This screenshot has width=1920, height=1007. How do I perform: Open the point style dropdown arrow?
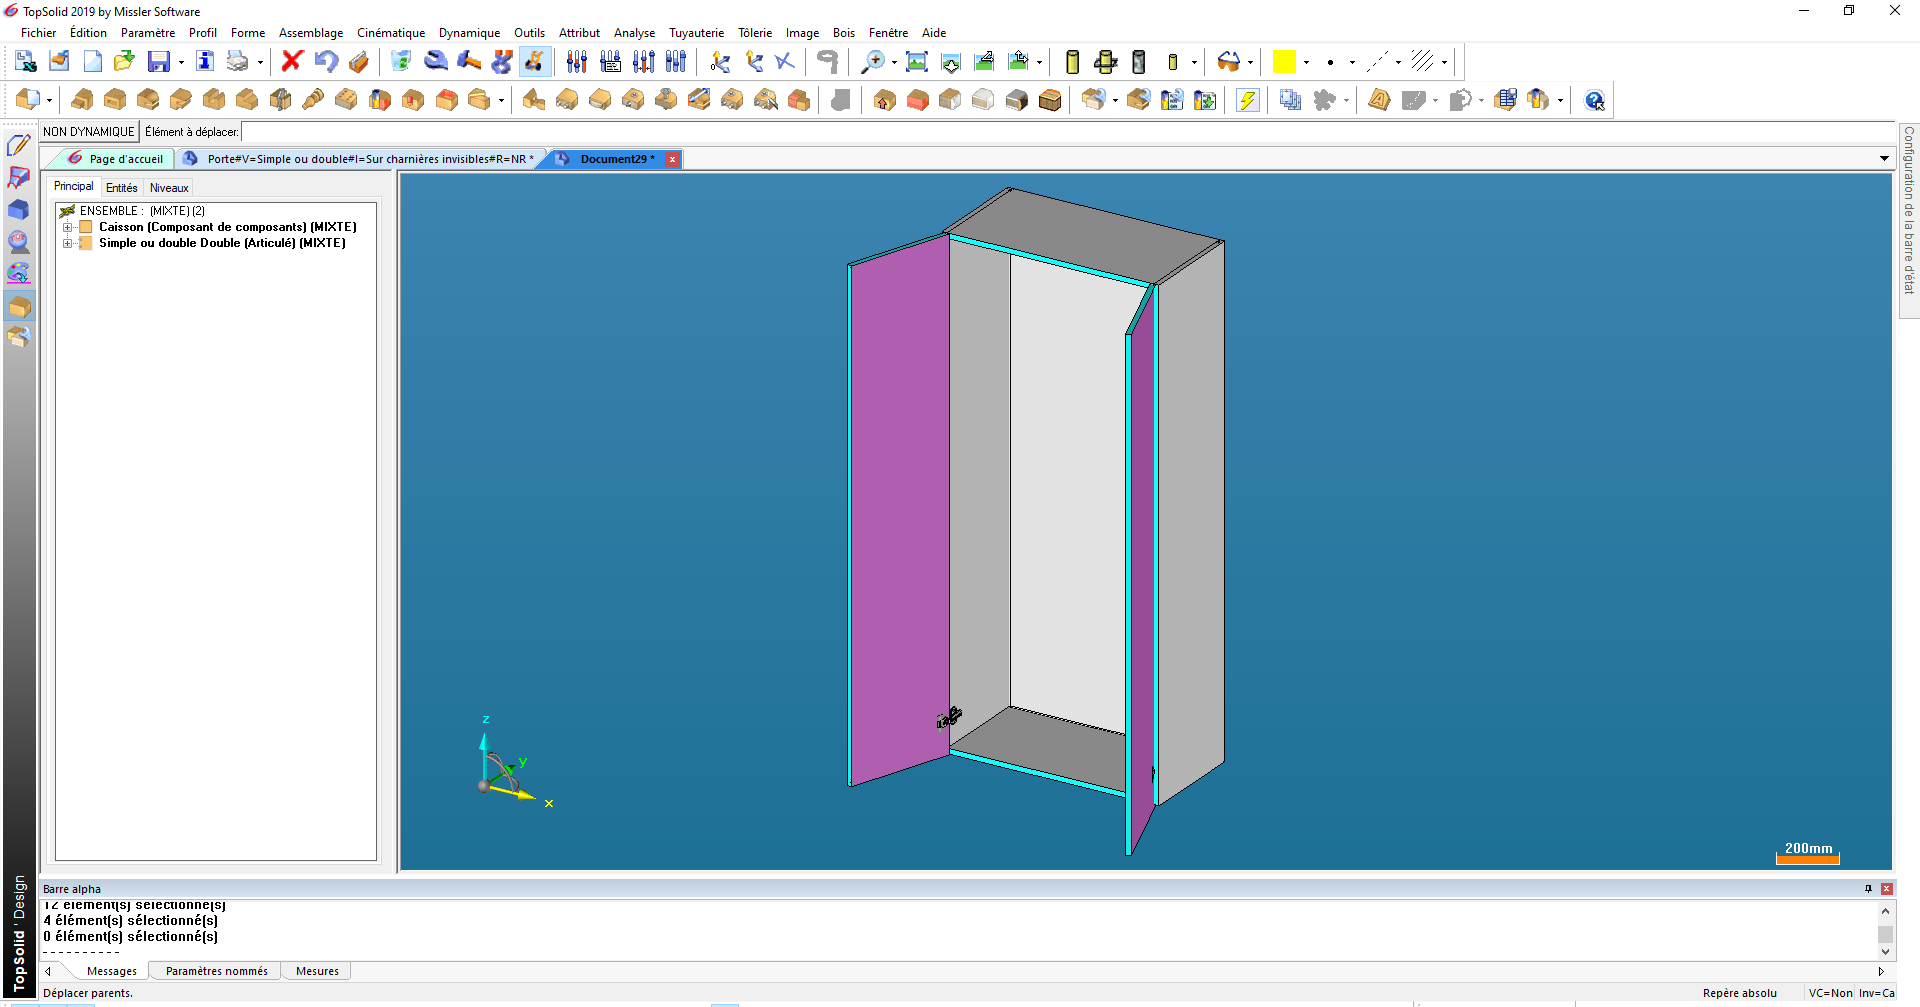click(1352, 63)
